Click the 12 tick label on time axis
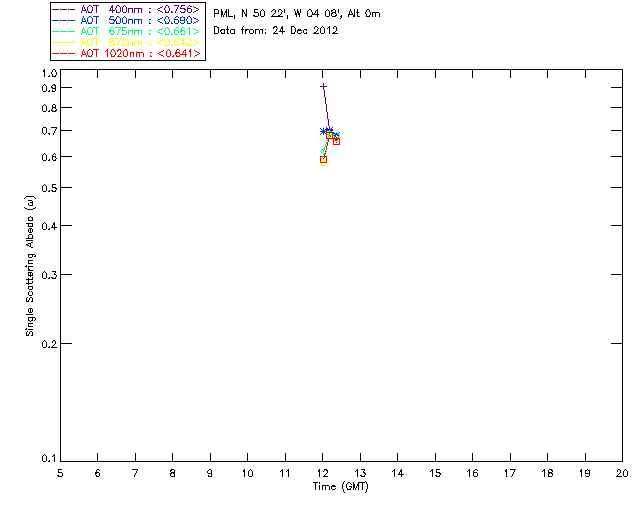640x512 pixels. tap(322, 473)
